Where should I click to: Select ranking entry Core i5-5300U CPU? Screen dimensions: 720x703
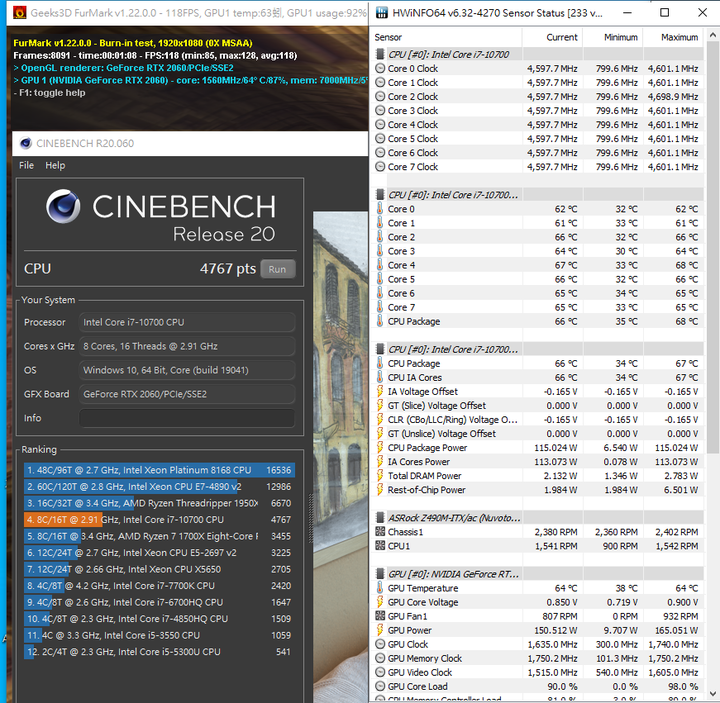[x=159, y=652]
